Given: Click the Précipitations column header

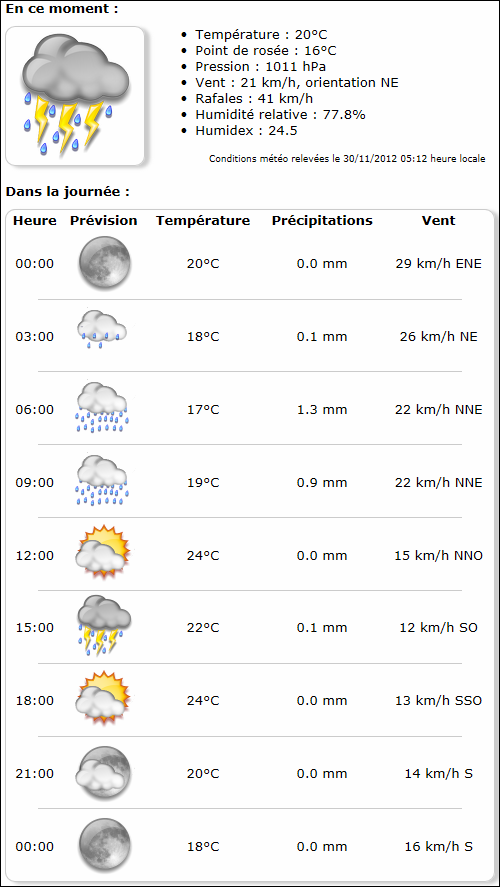Looking at the screenshot, I should coord(322,221).
